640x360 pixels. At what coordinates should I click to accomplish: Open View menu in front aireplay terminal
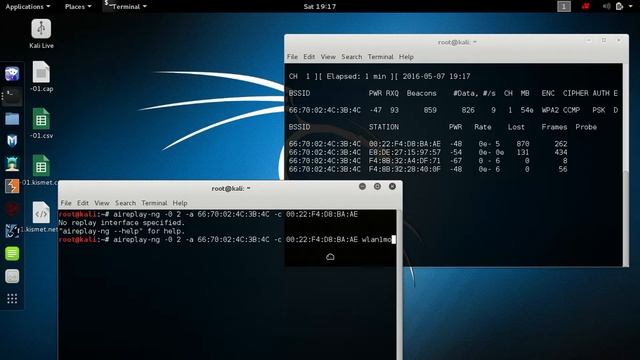pyautogui.click(x=102, y=203)
